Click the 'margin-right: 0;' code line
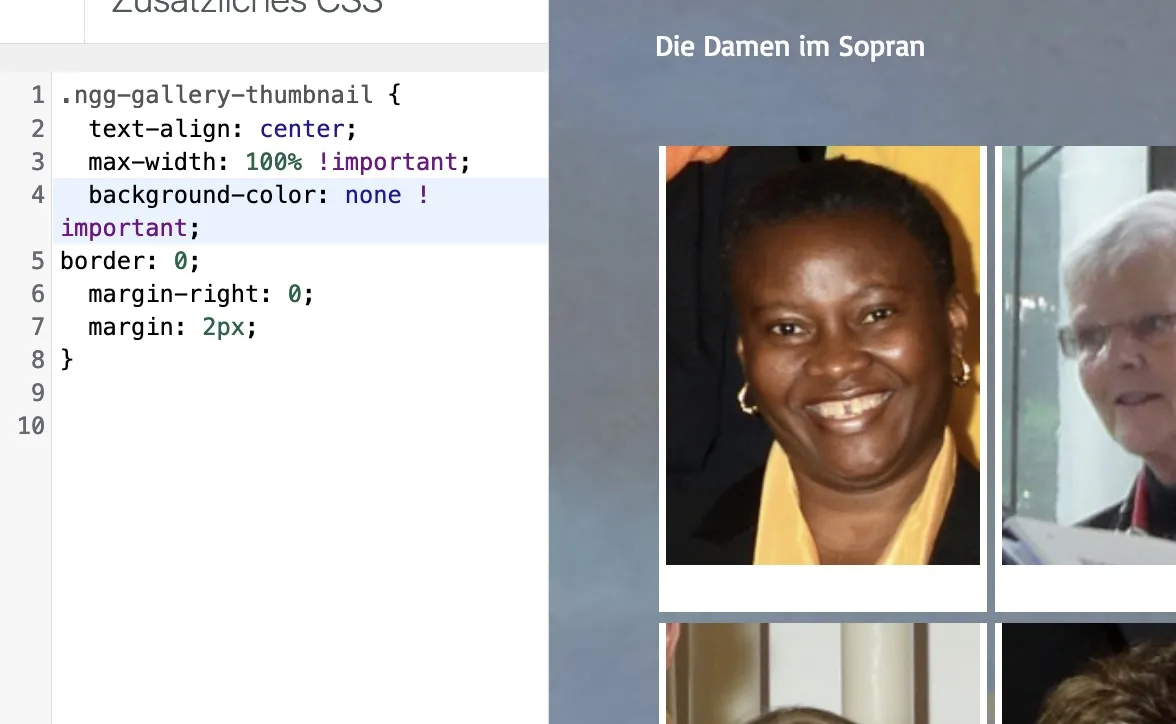Image resolution: width=1176 pixels, height=724 pixels. pos(201,294)
